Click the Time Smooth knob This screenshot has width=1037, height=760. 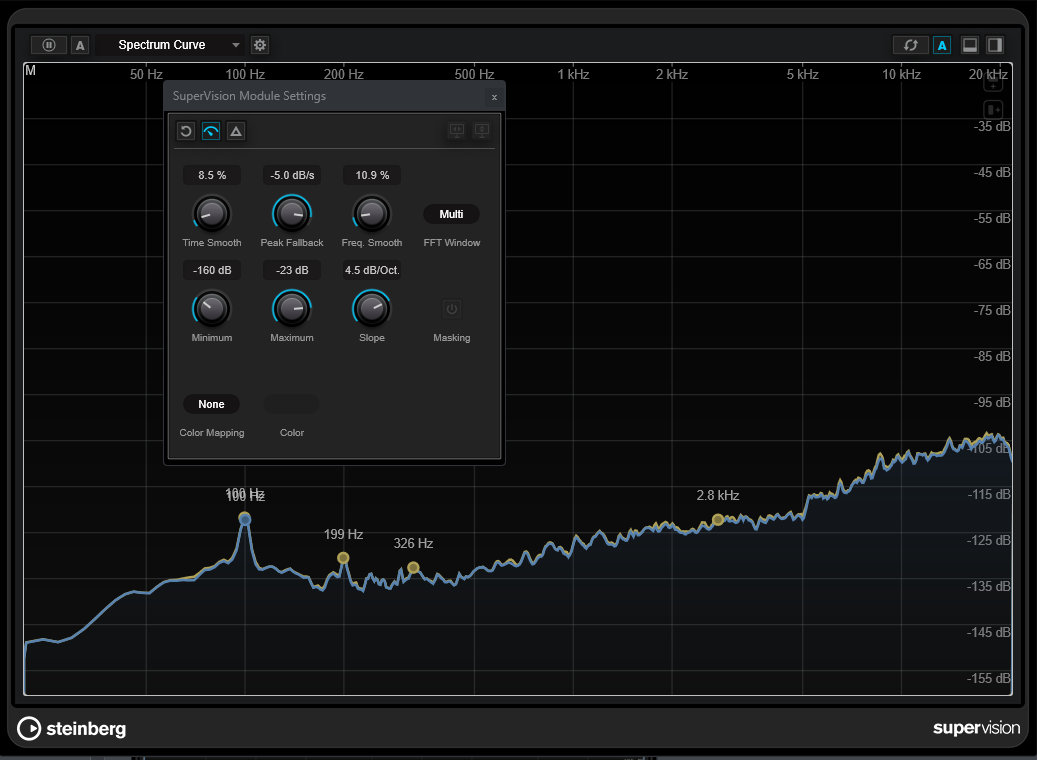point(212,214)
